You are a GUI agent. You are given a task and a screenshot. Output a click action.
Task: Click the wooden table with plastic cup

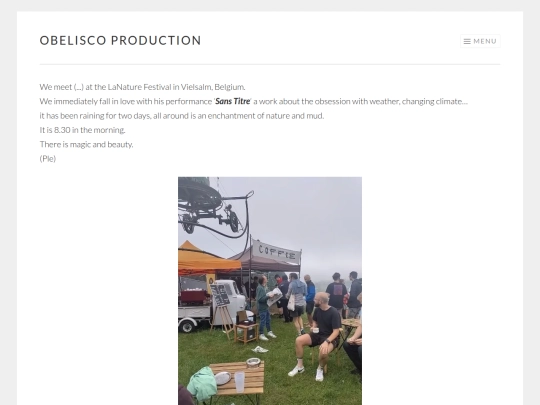[238, 379]
